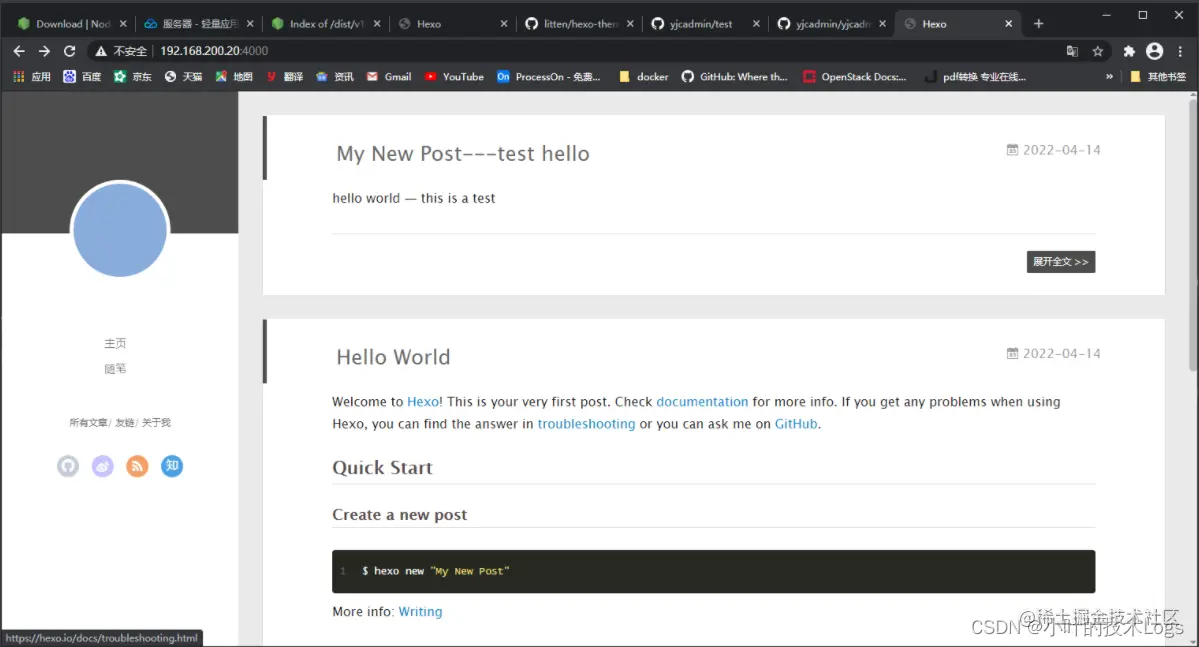The width and height of the screenshot is (1199, 647).
Task: Click the 展开全文 >> button
Action: click(1061, 262)
